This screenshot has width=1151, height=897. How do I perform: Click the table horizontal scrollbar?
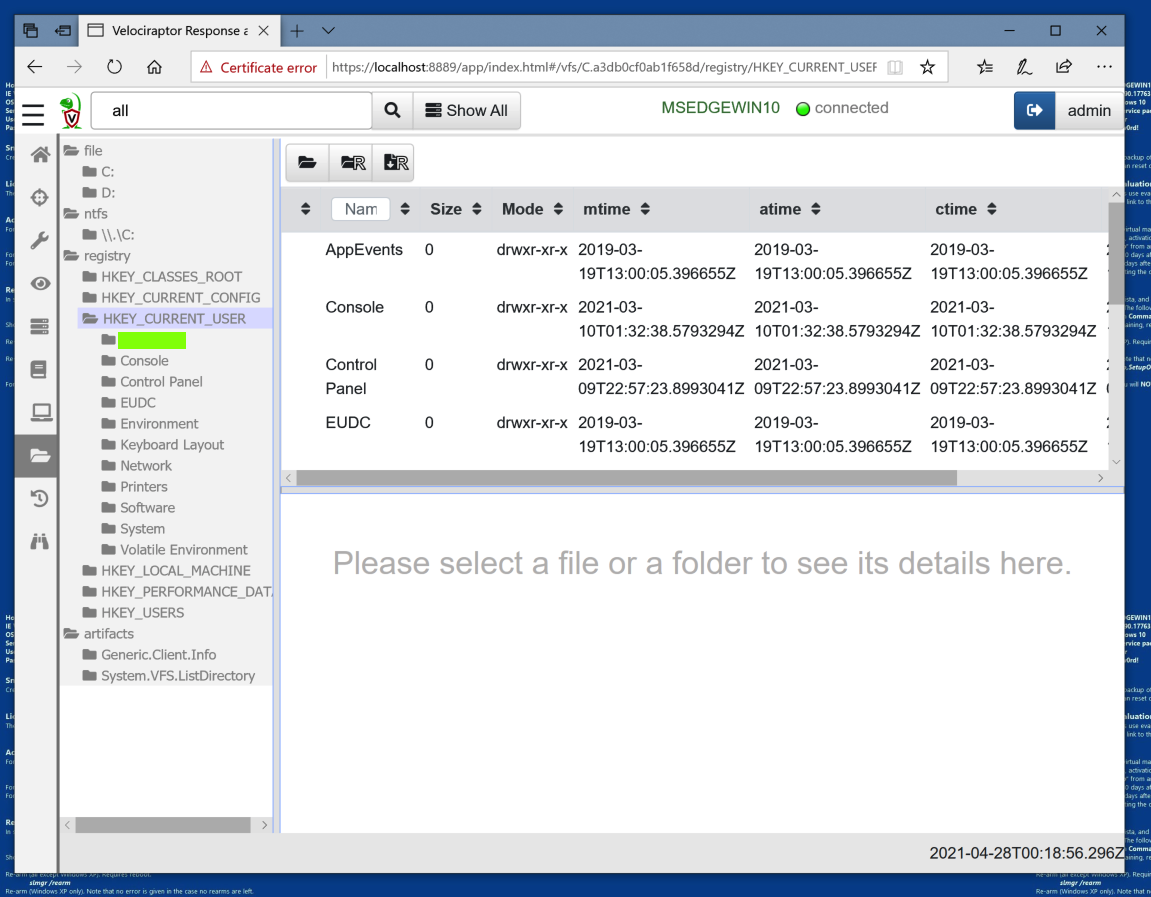click(x=626, y=478)
